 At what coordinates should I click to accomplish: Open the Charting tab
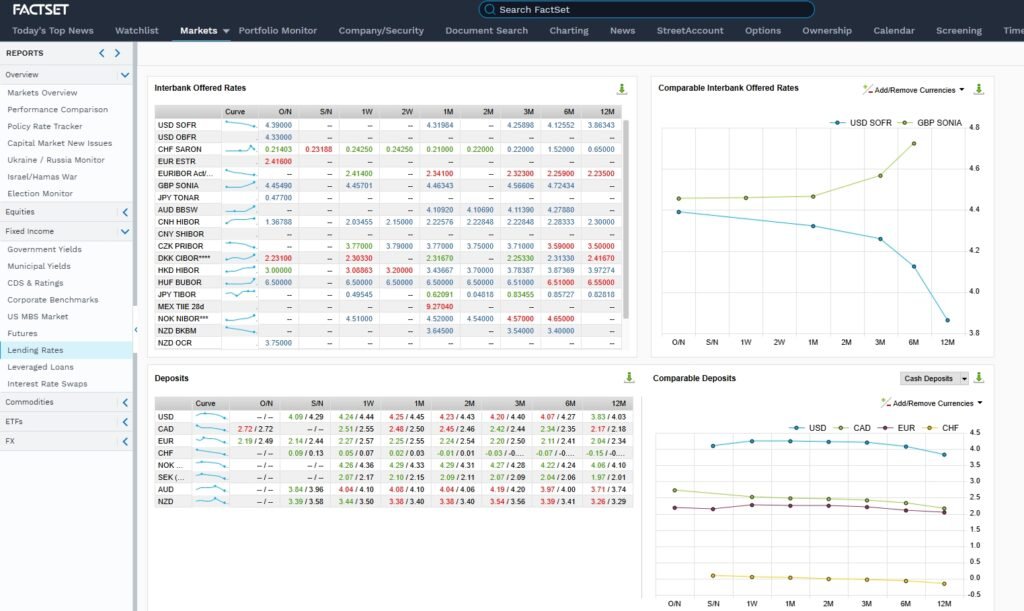(568, 31)
